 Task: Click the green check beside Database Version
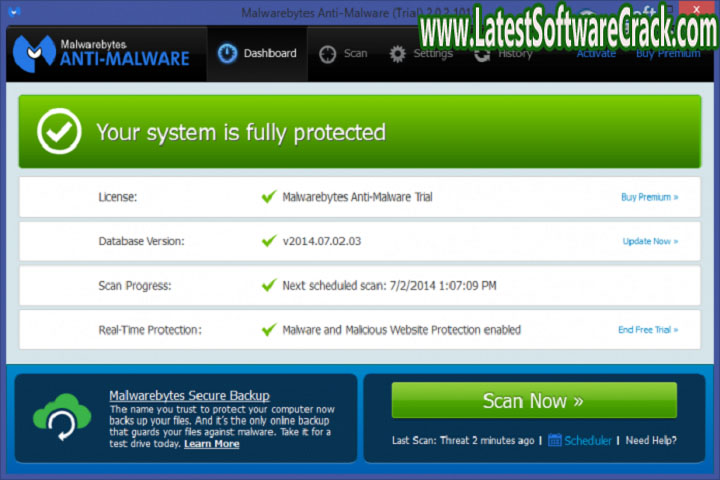pos(269,241)
